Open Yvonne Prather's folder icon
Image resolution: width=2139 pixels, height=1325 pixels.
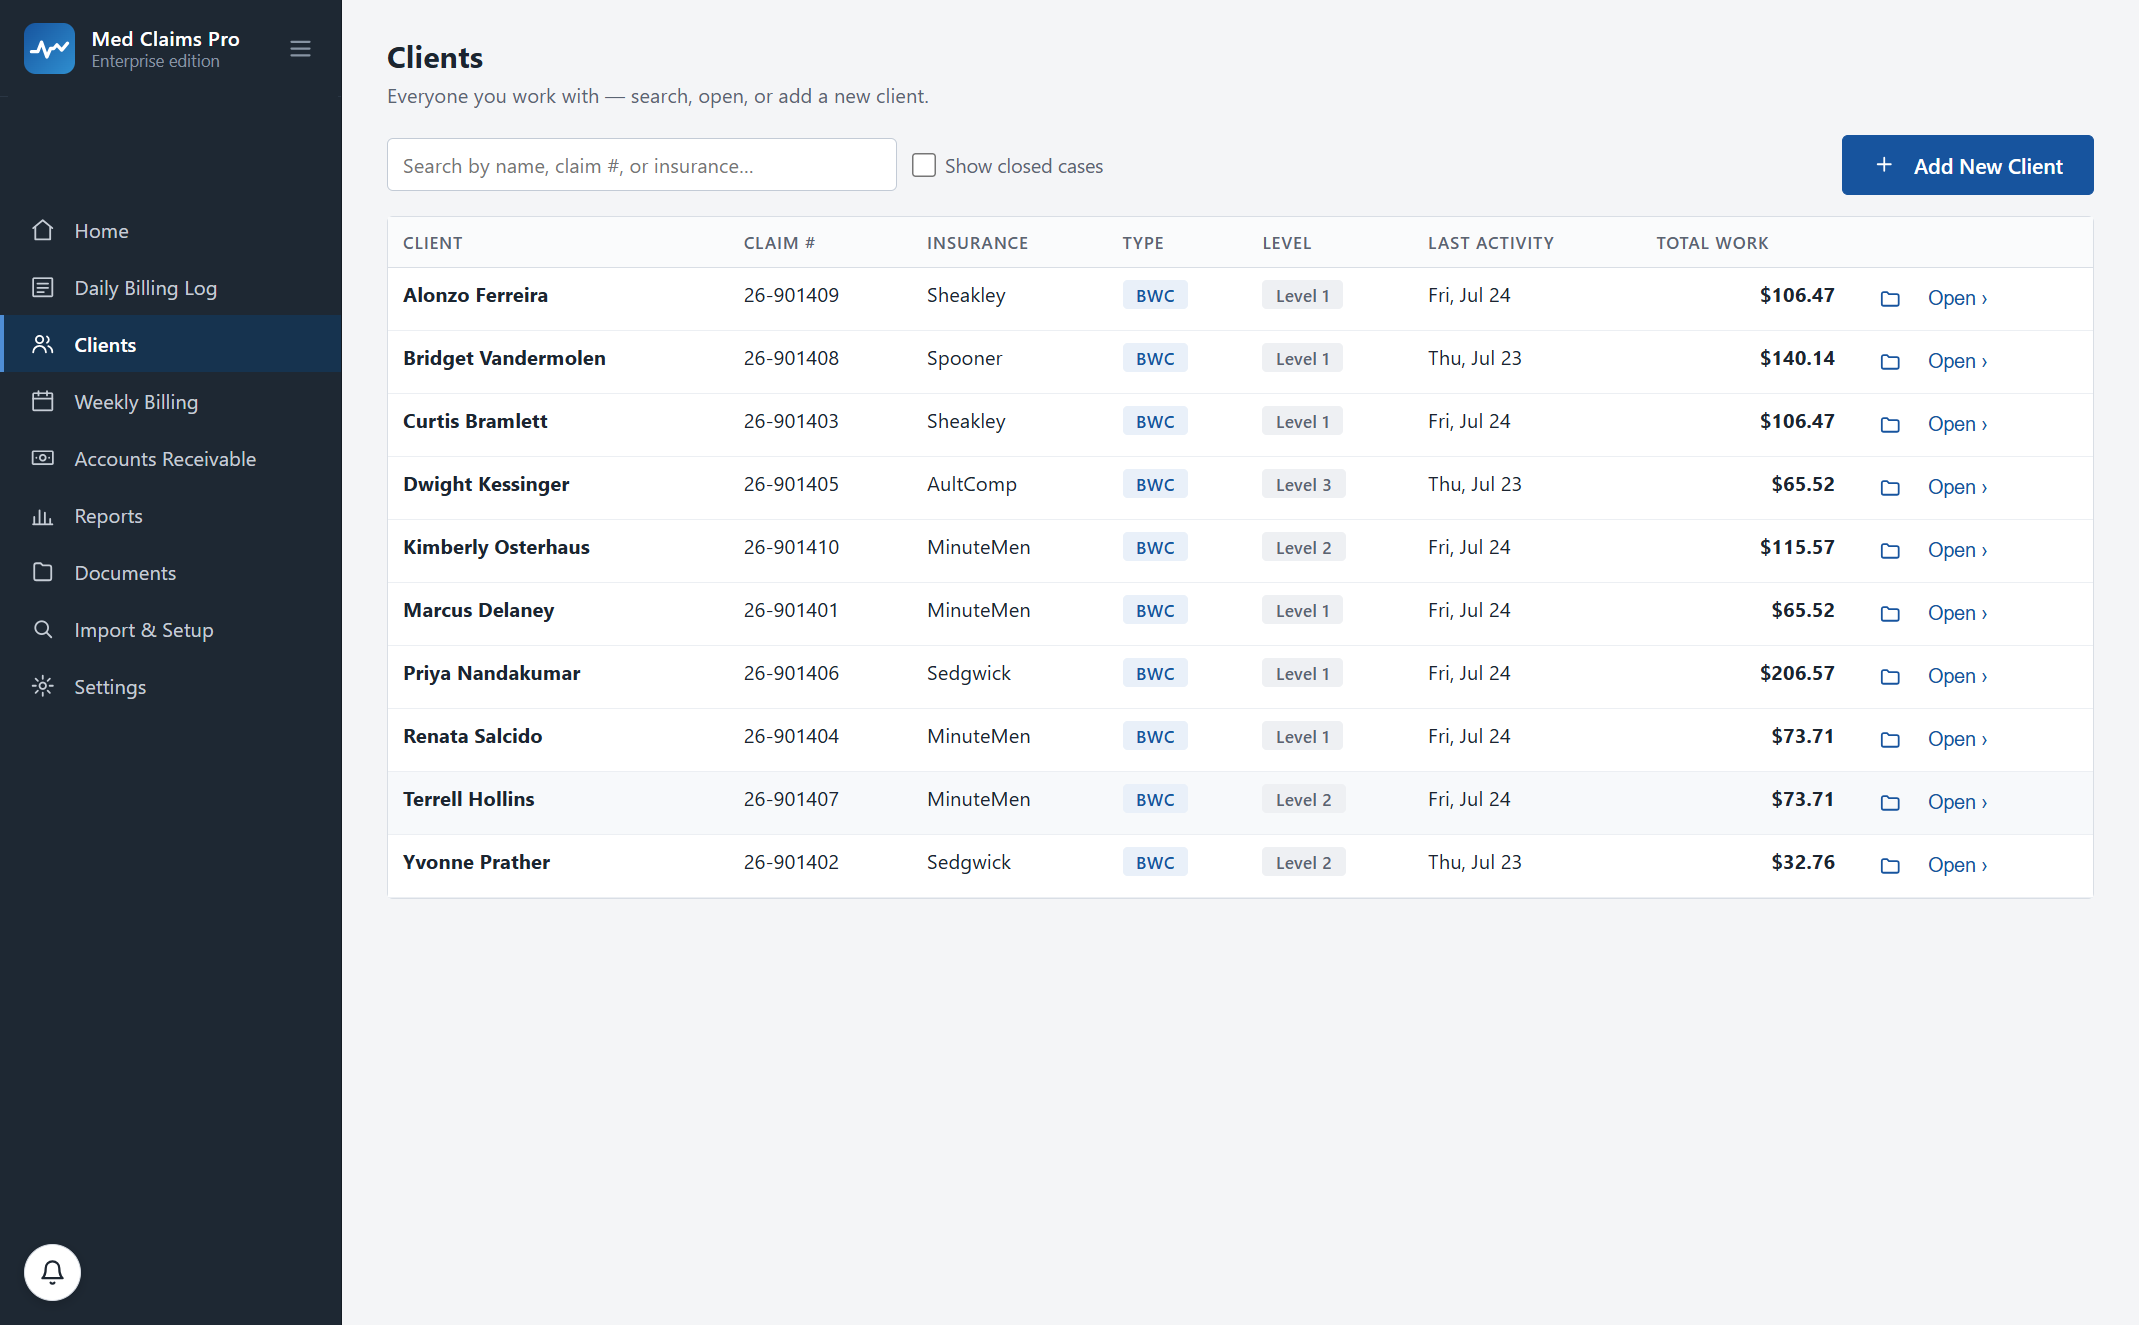point(1890,866)
